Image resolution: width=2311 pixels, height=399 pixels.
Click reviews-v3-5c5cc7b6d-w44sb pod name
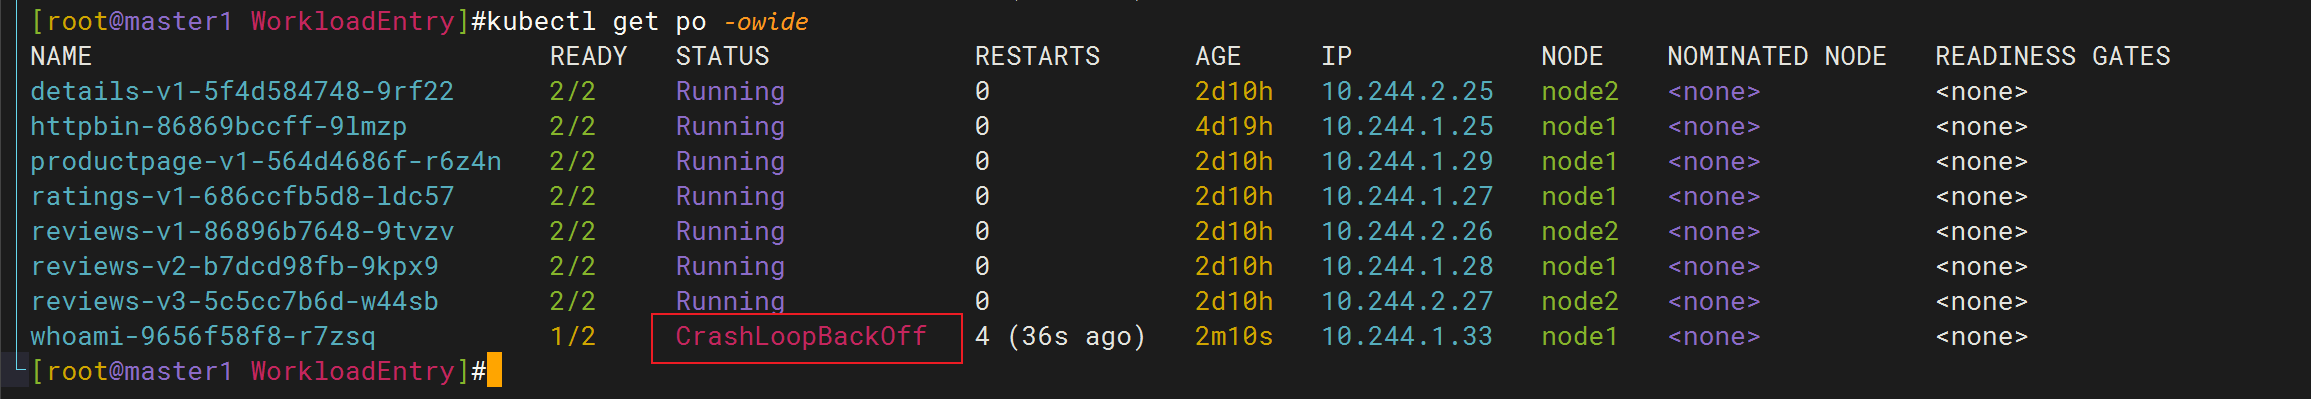[x=234, y=302]
